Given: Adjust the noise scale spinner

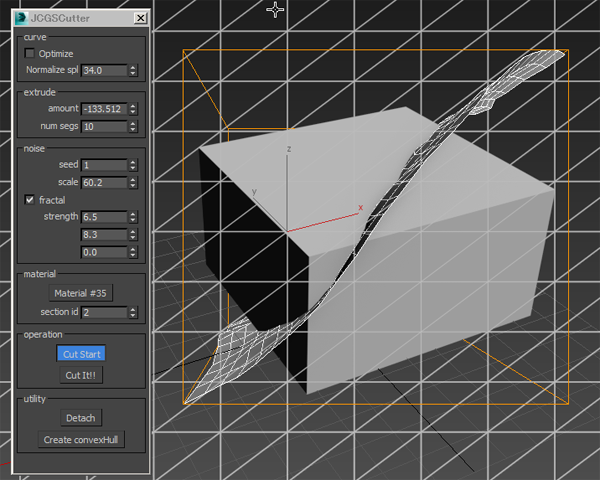Looking at the screenshot, I should pos(133,183).
